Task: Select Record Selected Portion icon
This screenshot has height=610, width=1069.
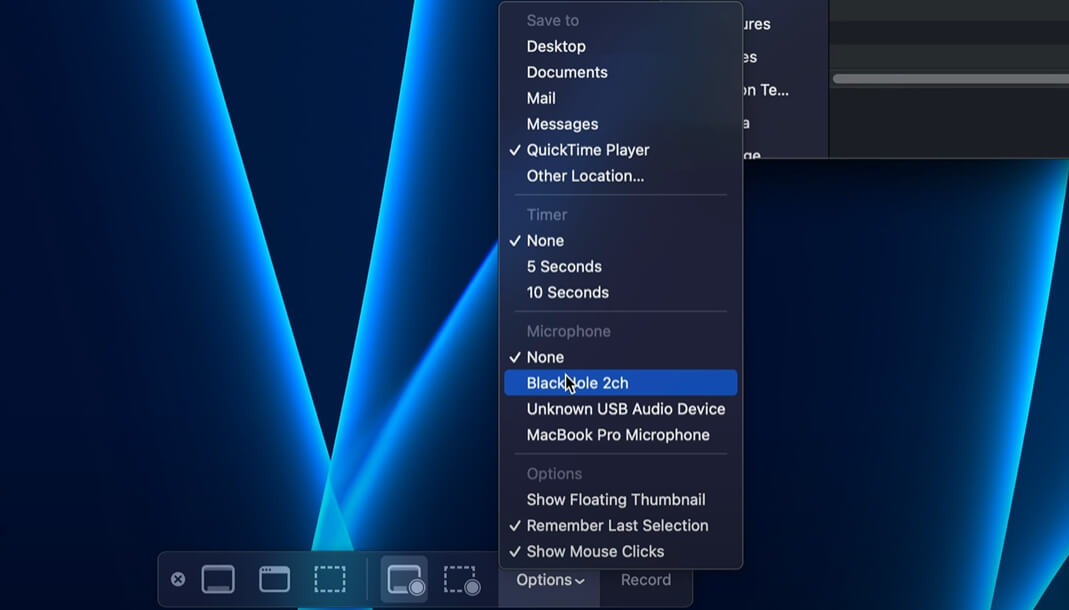Action: click(x=461, y=580)
